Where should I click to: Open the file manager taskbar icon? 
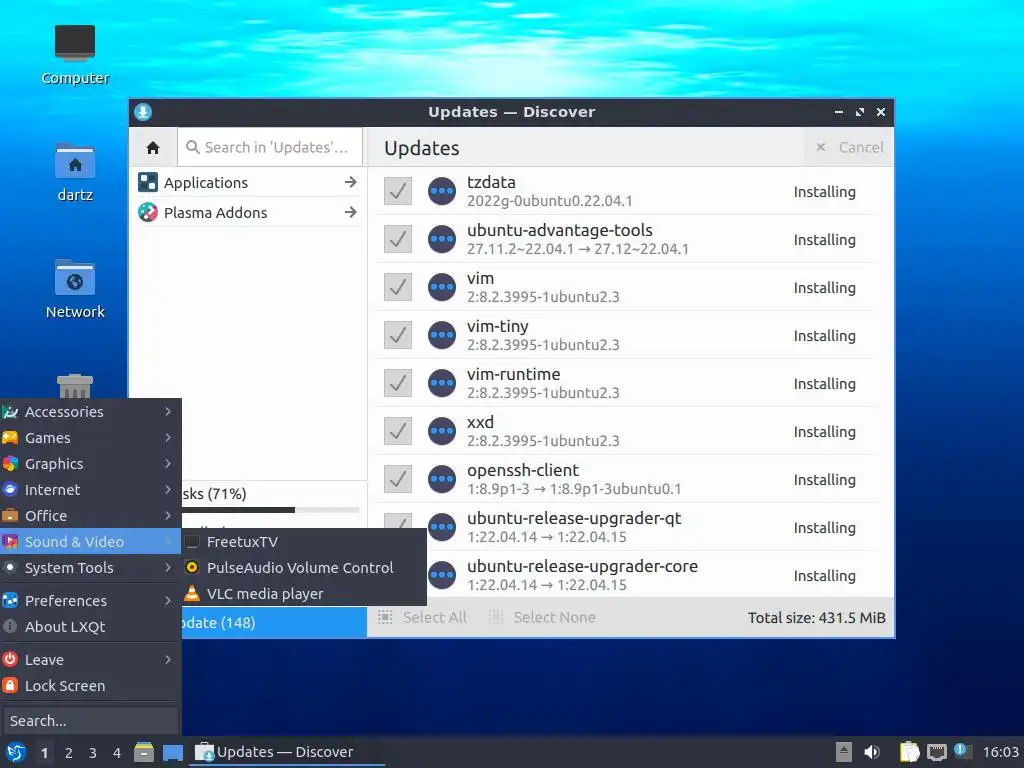click(x=144, y=752)
